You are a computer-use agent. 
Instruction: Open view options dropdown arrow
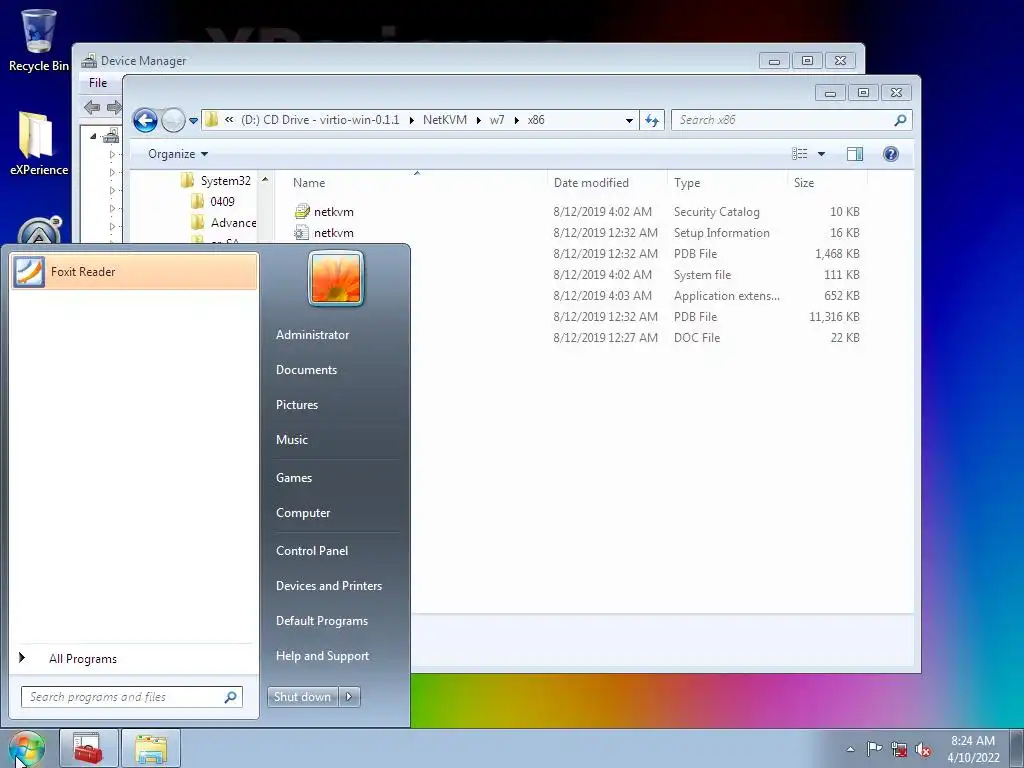[822, 154]
